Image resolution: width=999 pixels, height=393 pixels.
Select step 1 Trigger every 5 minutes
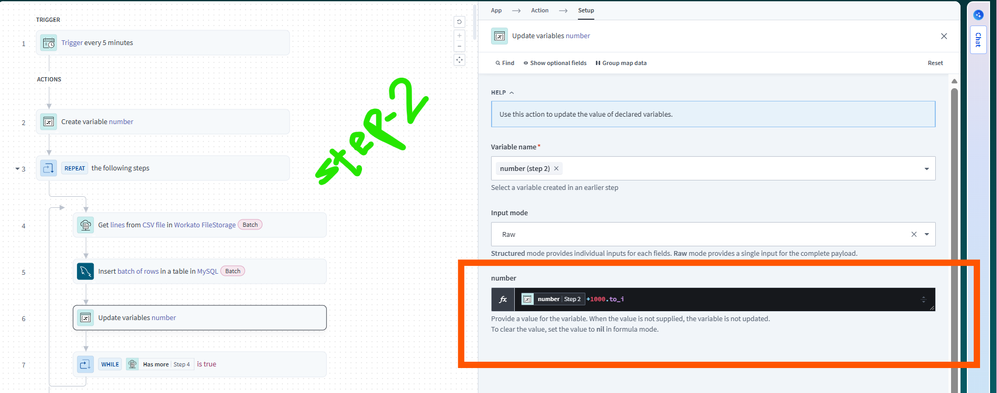pyautogui.click(x=163, y=43)
